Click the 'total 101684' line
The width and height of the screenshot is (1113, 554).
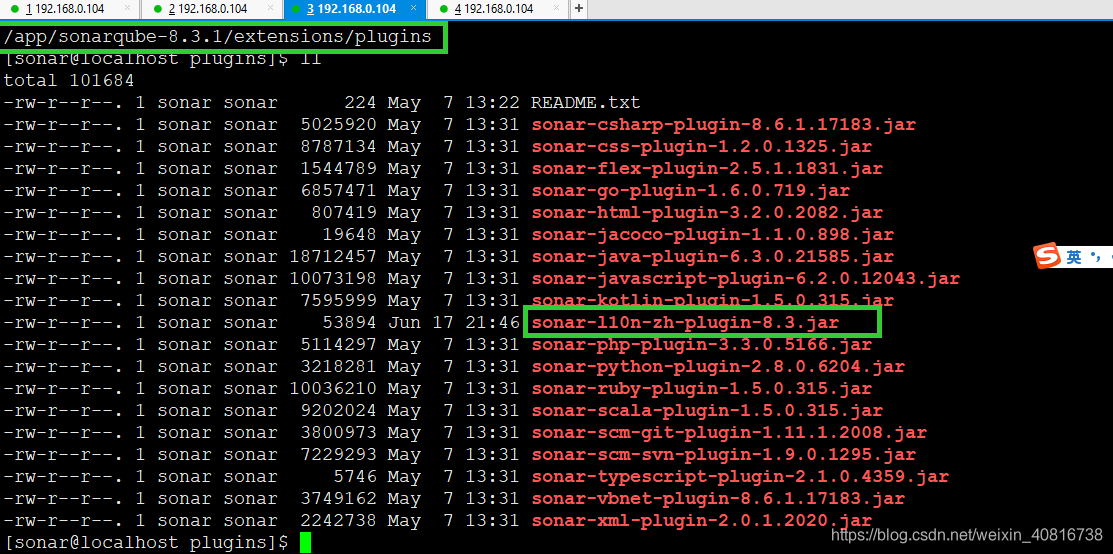point(69,80)
